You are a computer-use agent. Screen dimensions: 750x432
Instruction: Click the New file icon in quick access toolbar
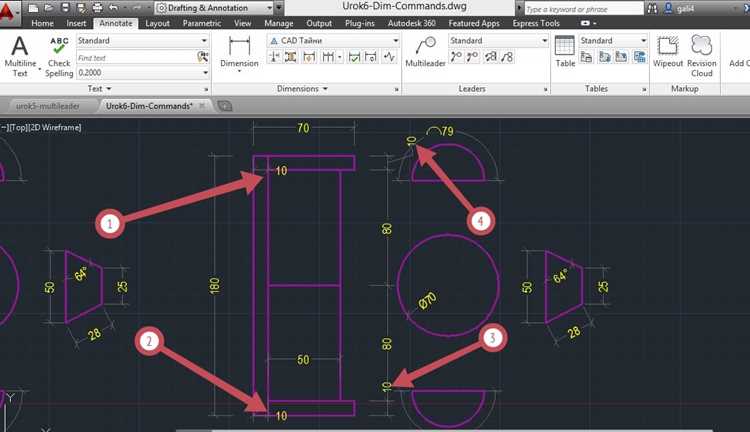coord(33,8)
